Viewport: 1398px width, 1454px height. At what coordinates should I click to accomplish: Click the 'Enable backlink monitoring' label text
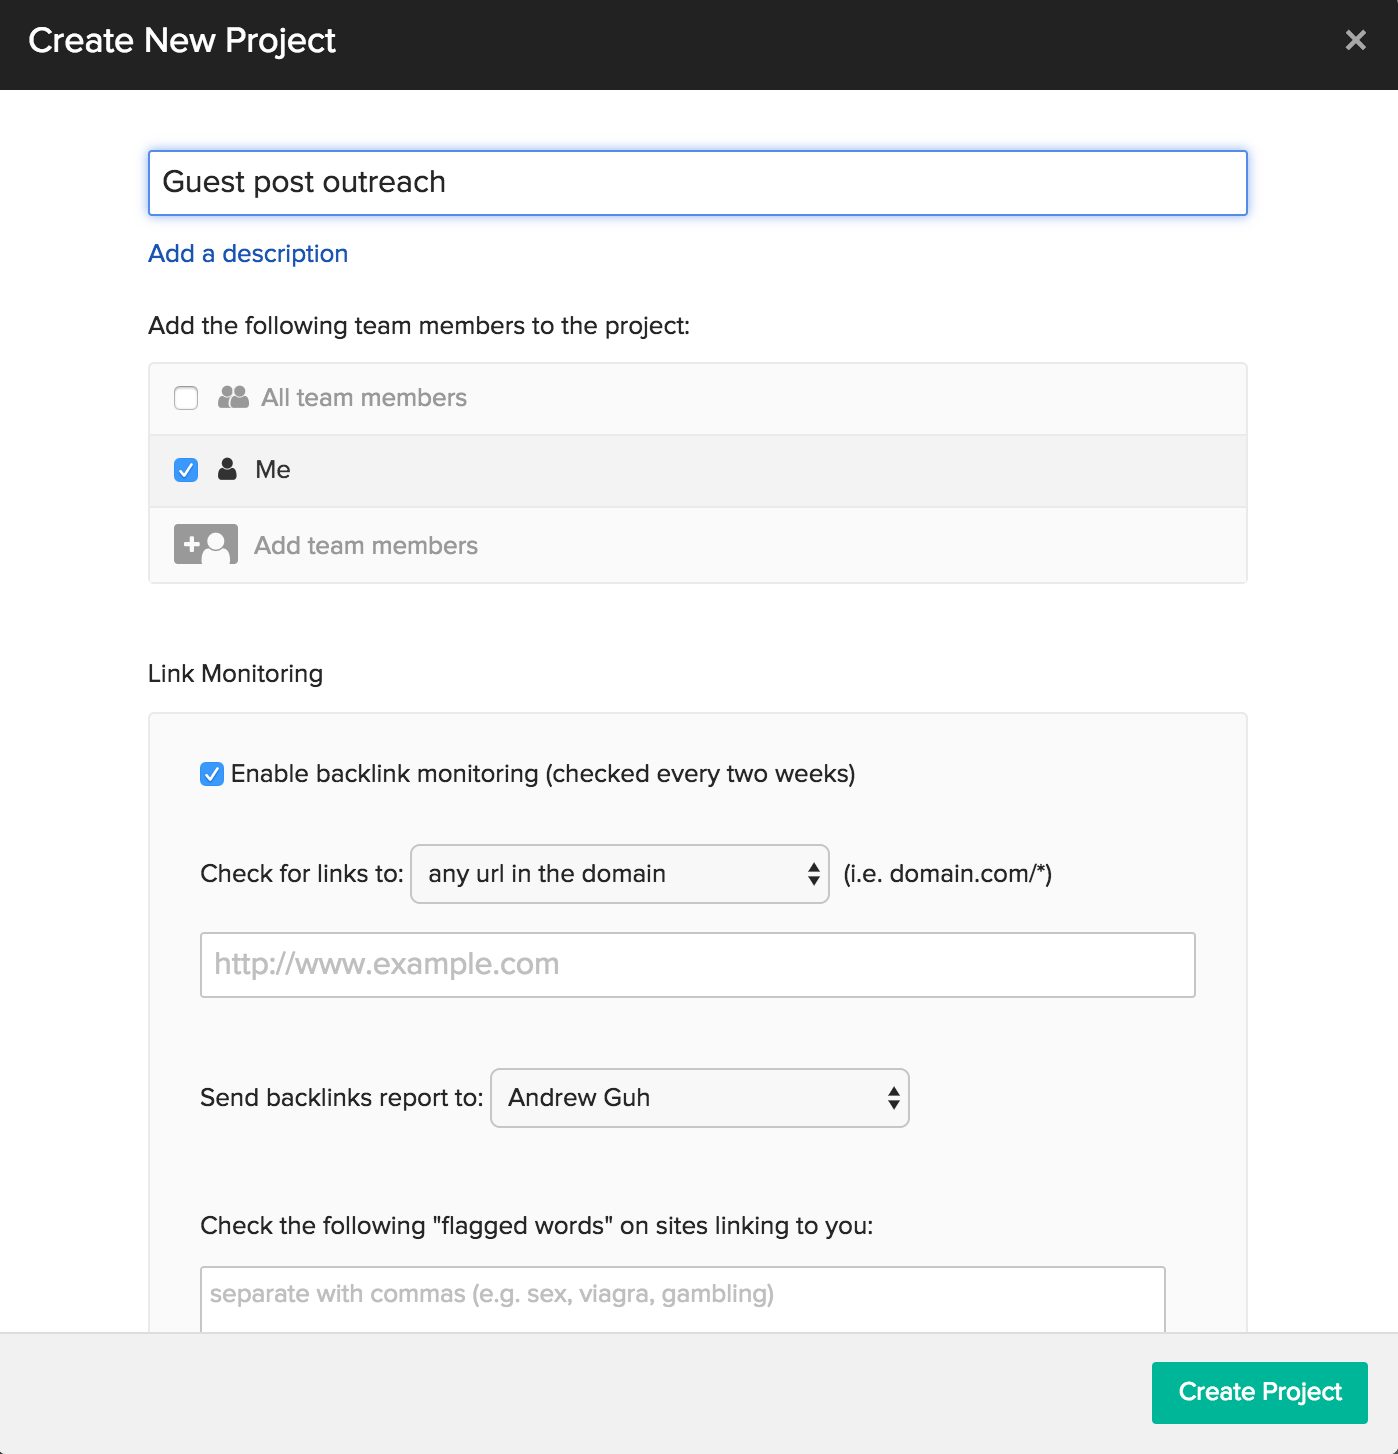click(543, 774)
